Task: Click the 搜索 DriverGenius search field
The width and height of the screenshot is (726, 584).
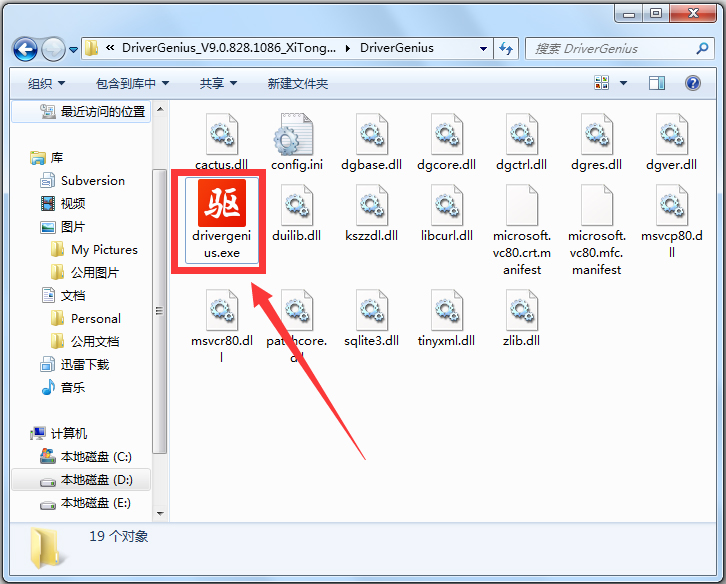Action: 621,49
